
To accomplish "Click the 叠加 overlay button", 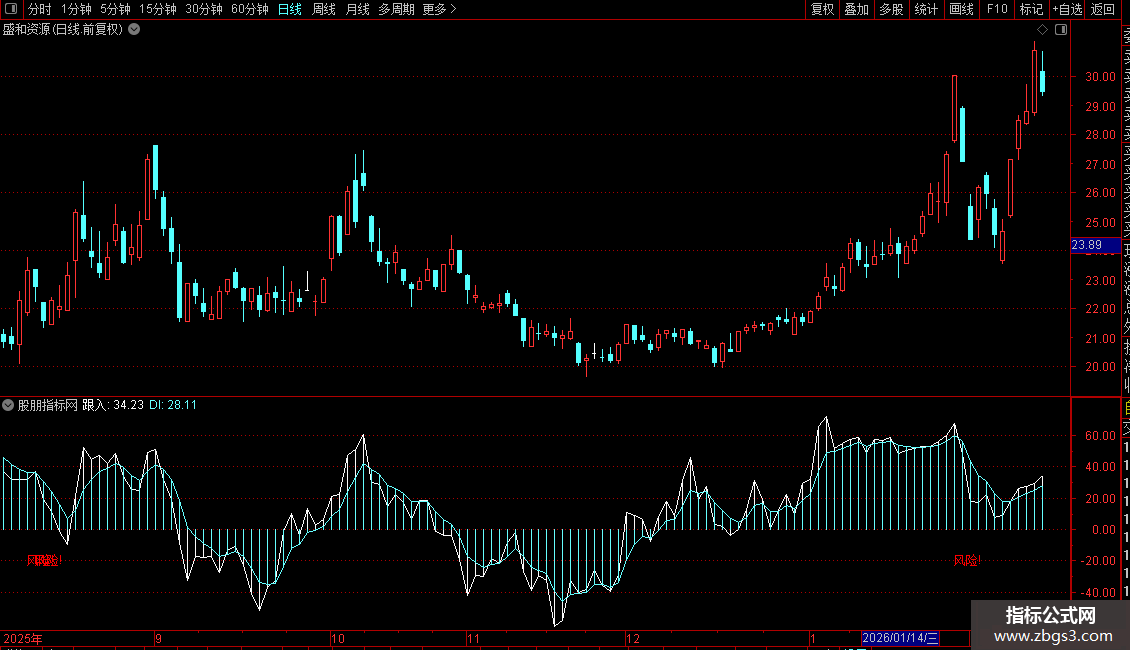I will tap(857, 9).
